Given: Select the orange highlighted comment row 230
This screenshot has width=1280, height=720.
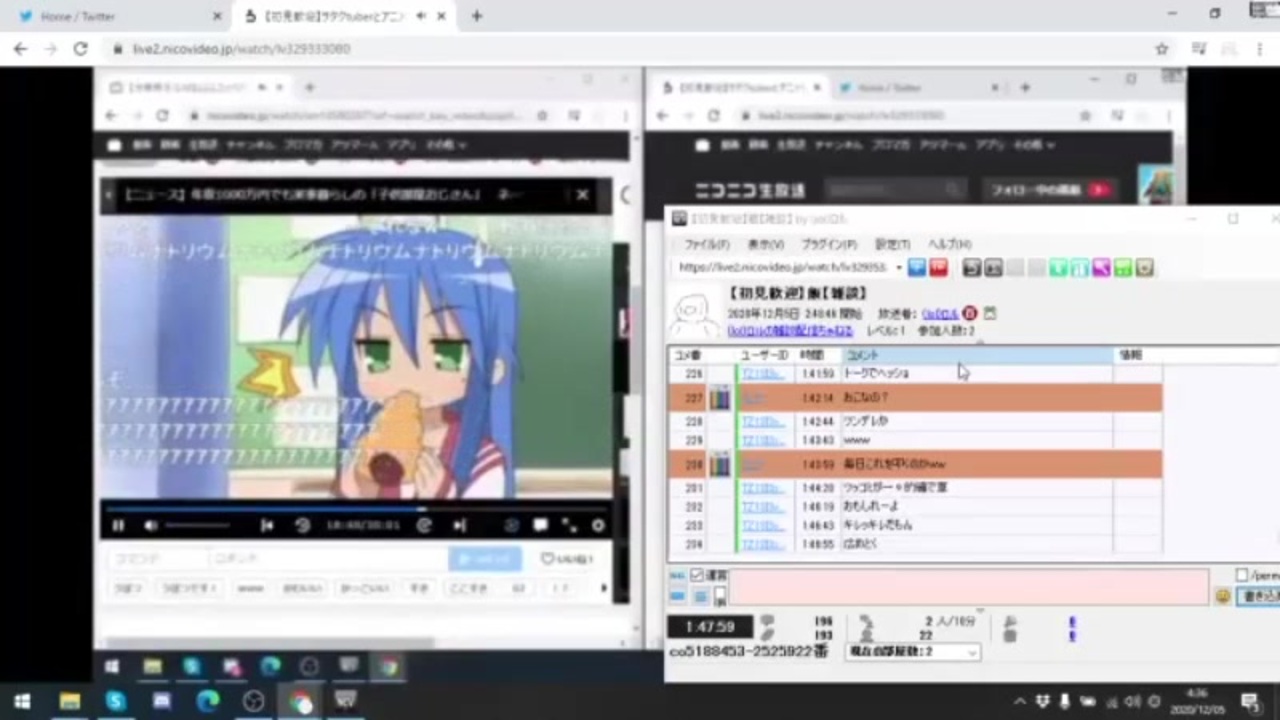Looking at the screenshot, I should pyautogui.click(x=915, y=464).
